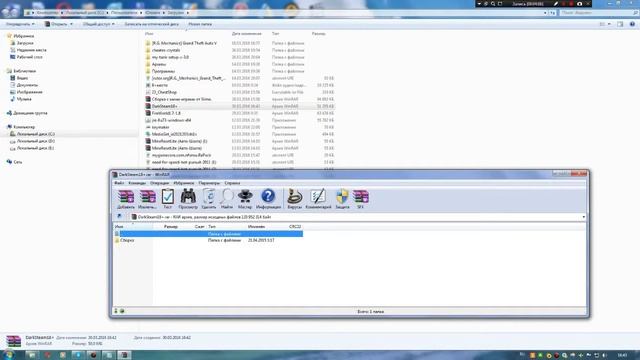Click the Защита shield protection icon
The image size is (640, 360).
click(342, 199)
